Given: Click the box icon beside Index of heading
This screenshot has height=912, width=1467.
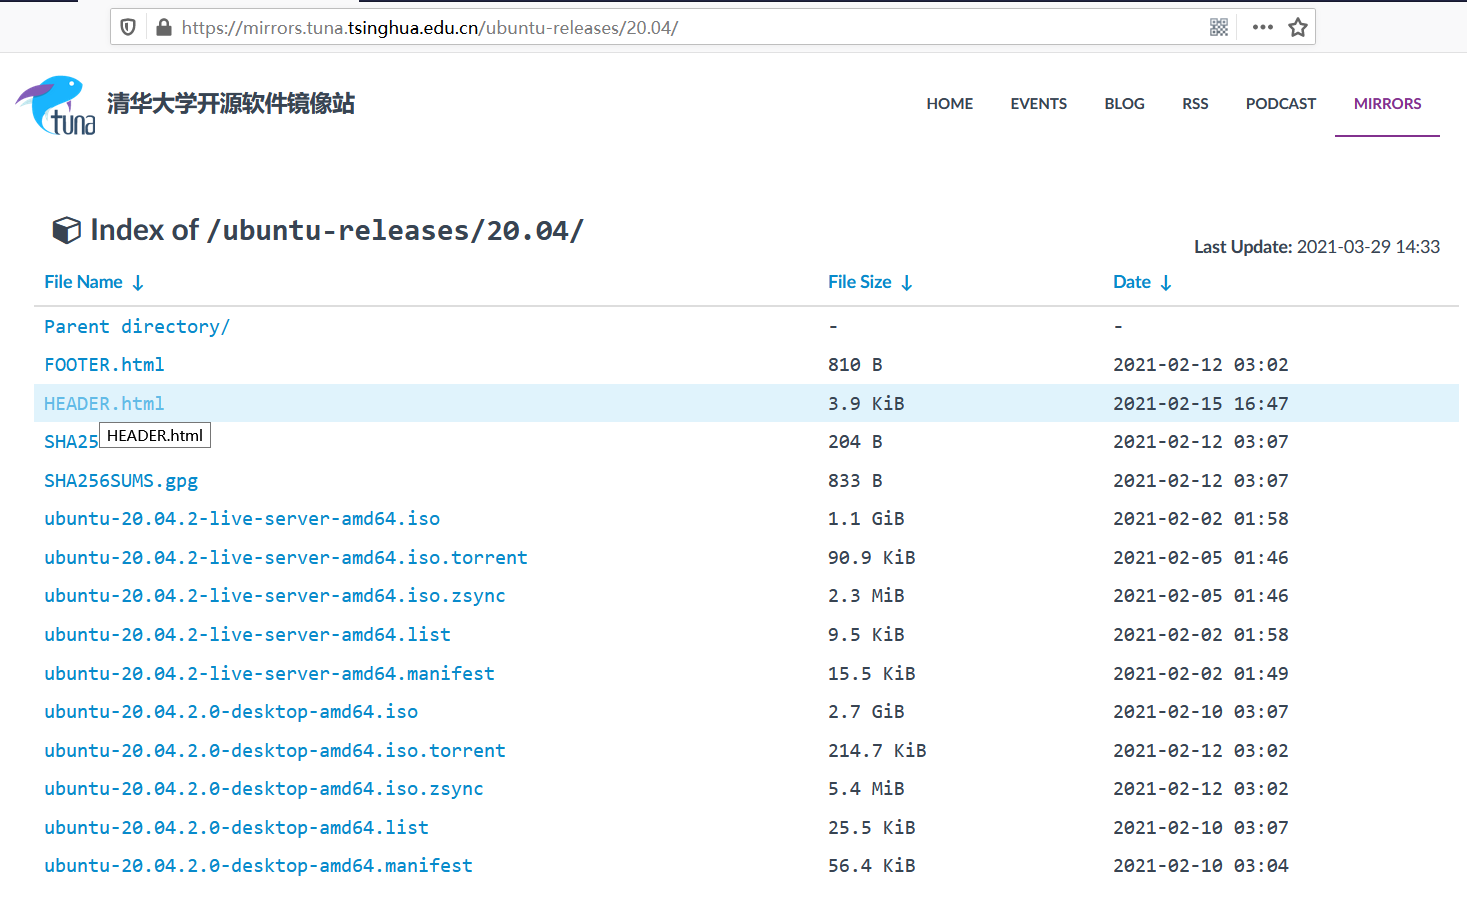Looking at the screenshot, I should point(66,230).
